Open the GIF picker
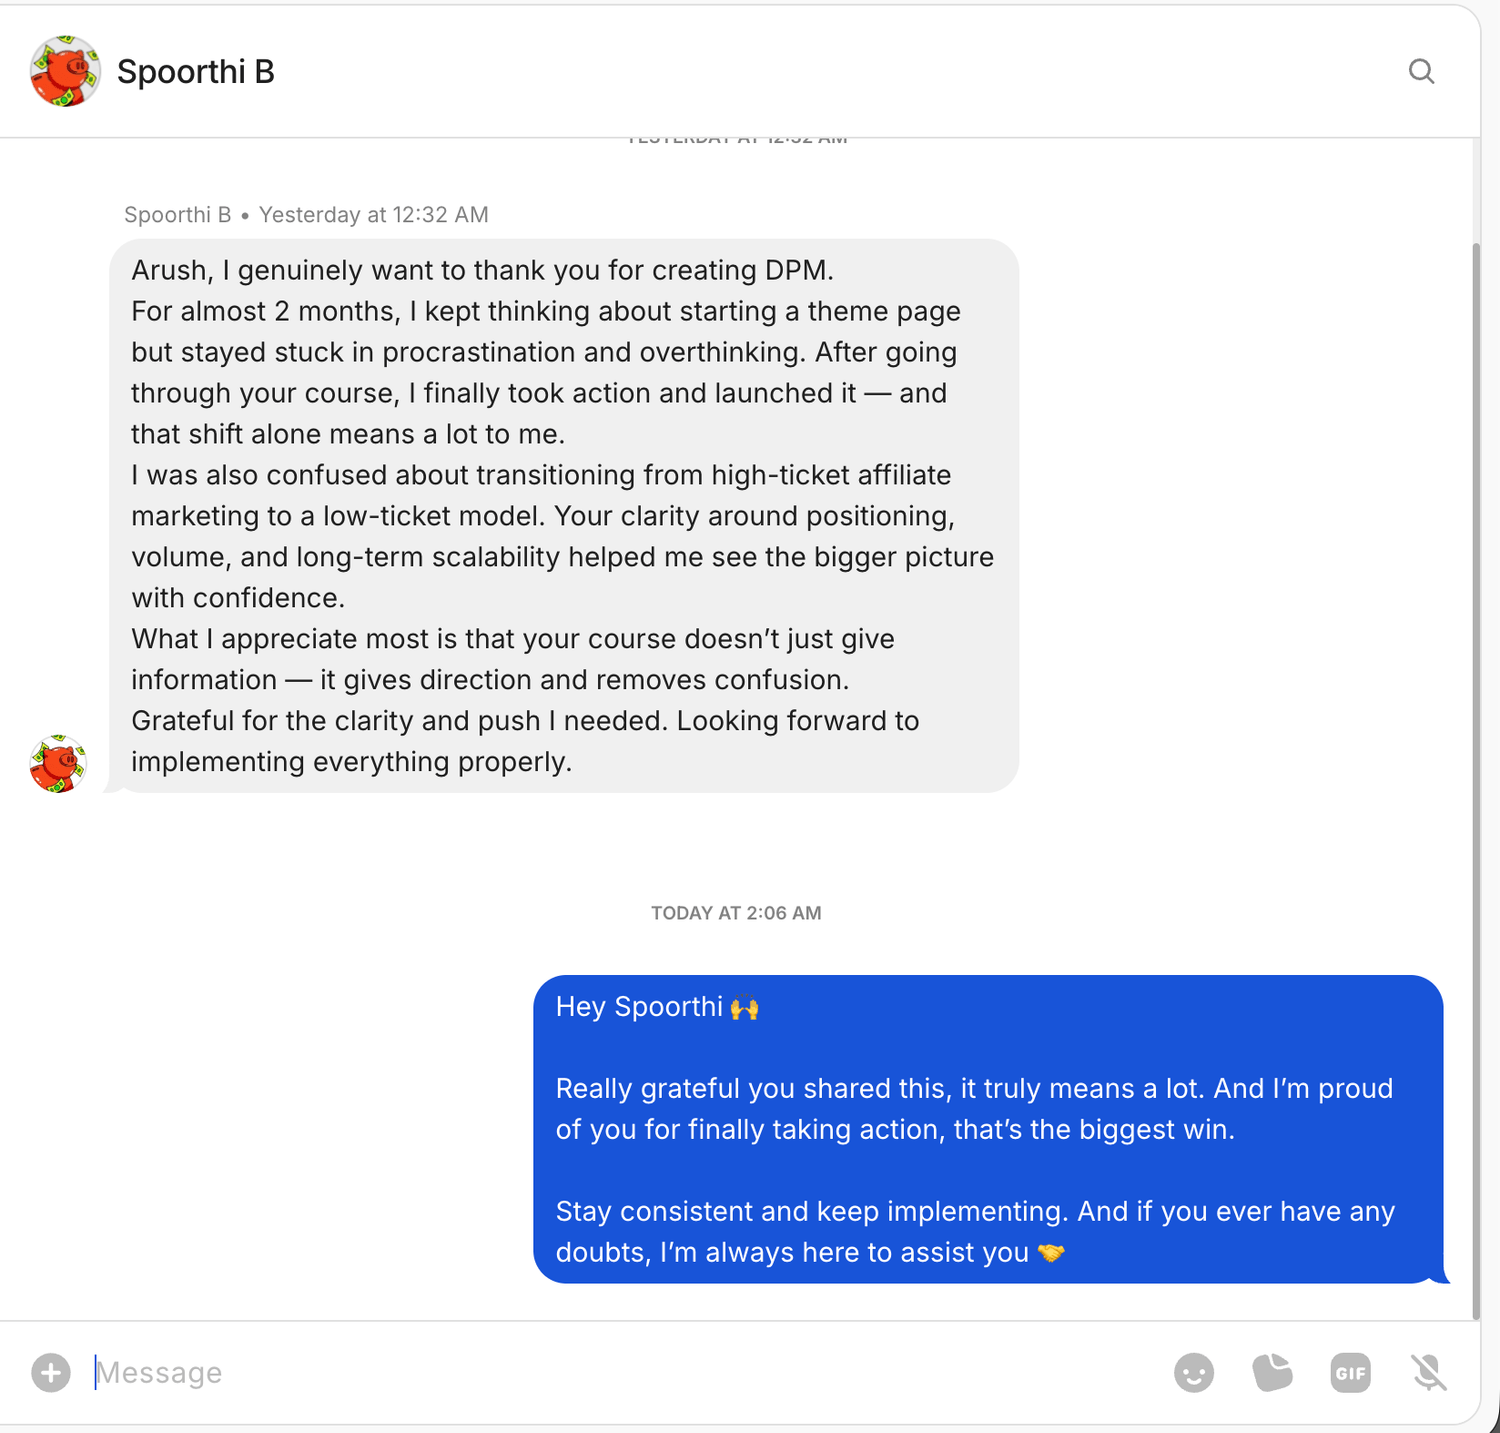Viewport: 1500px width, 1433px height. tap(1351, 1373)
